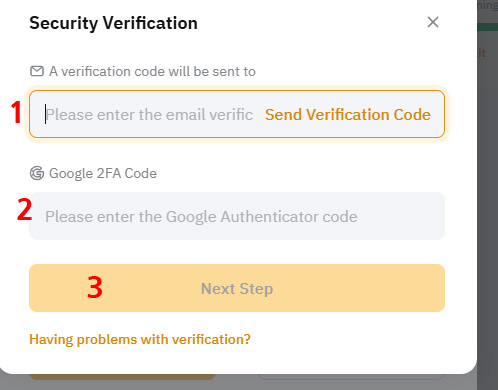
Task: Click the dimmed outlined button behind dialog
Action: [x=352, y=377]
